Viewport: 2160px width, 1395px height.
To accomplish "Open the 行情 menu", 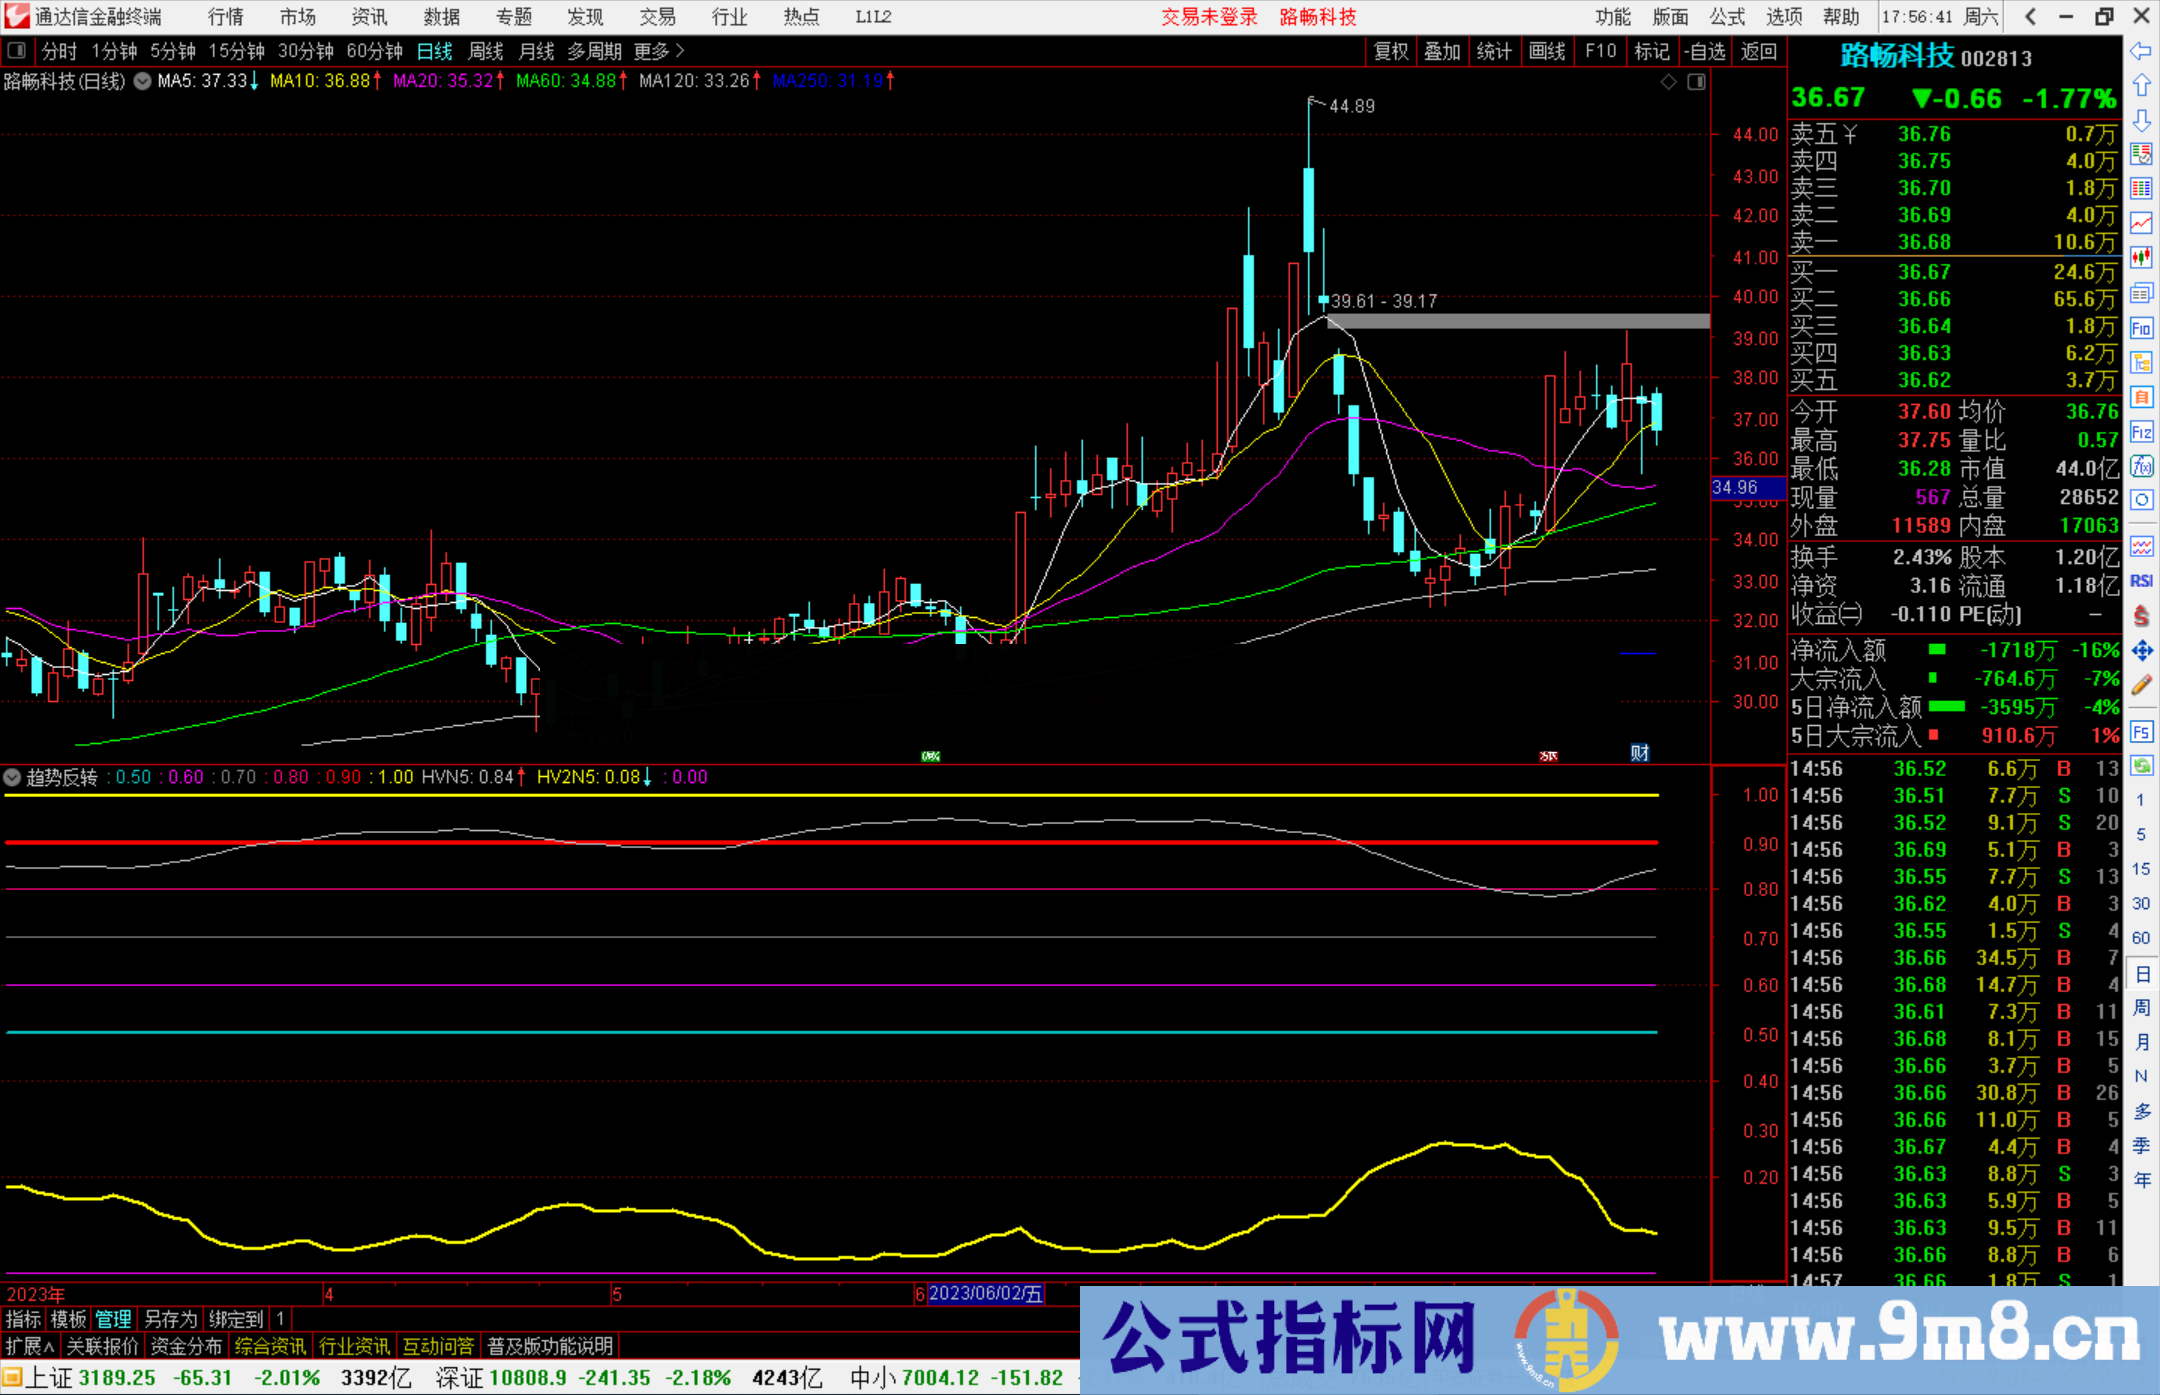I will coord(226,17).
